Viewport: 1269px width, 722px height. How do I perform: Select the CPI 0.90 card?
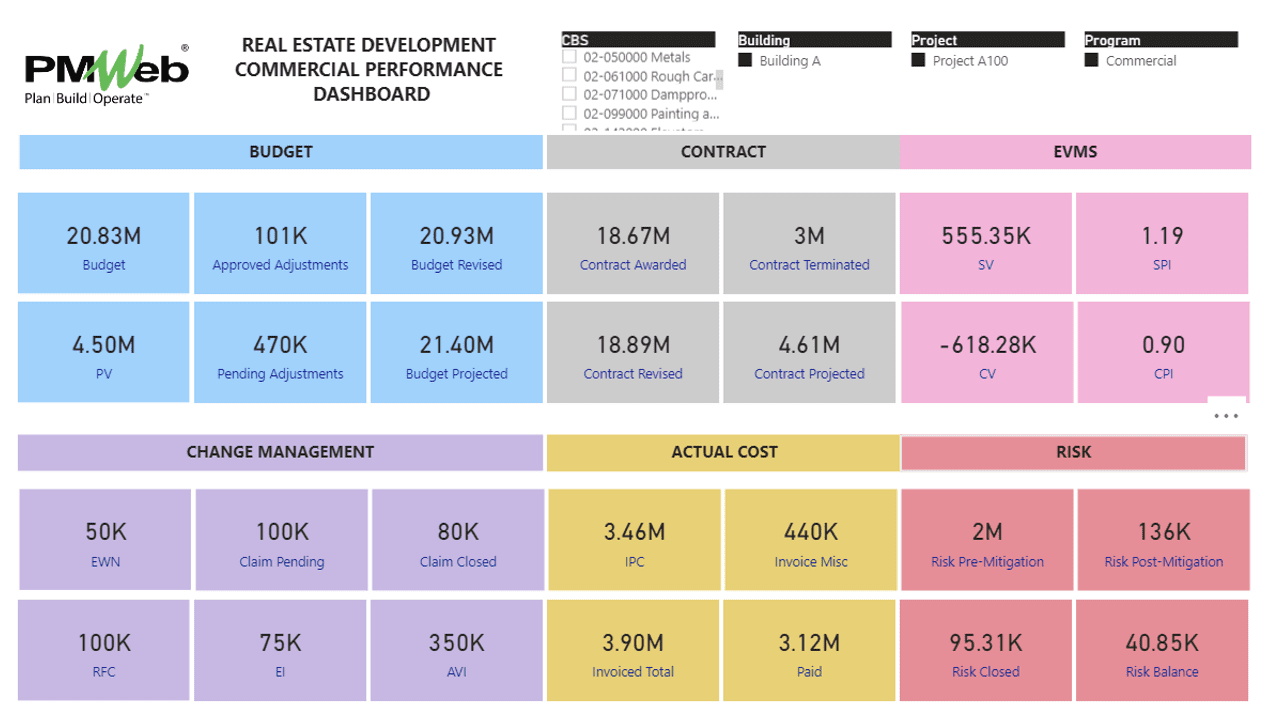tap(1162, 351)
